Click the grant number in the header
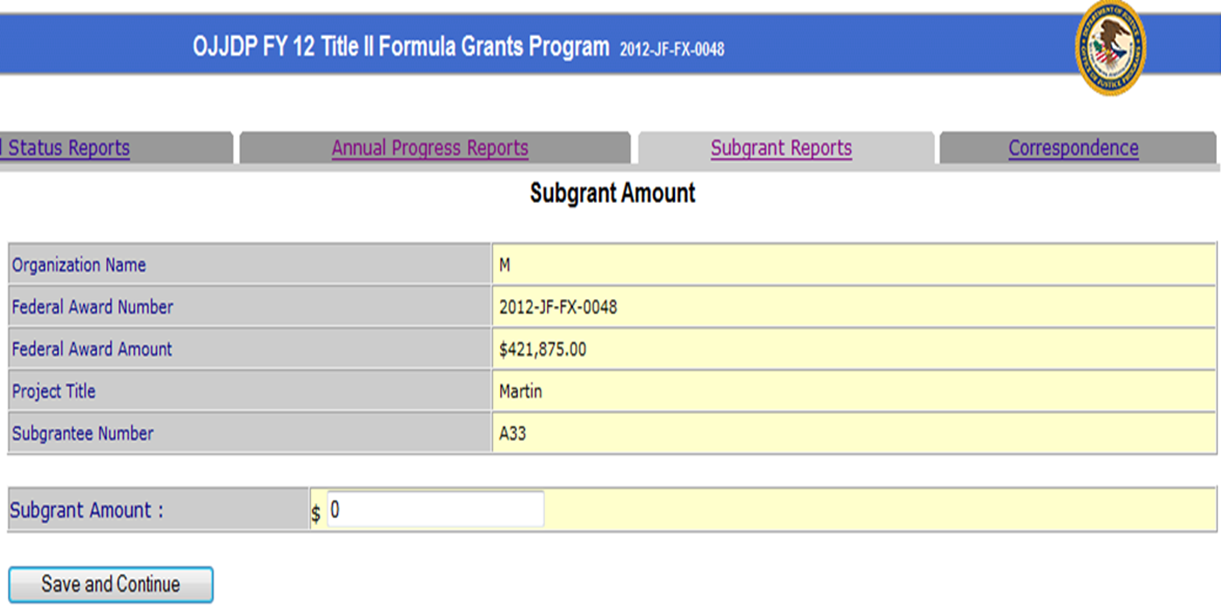This screenshot has height=606, width=1221. pyautogui.click(x=671, y=49)
